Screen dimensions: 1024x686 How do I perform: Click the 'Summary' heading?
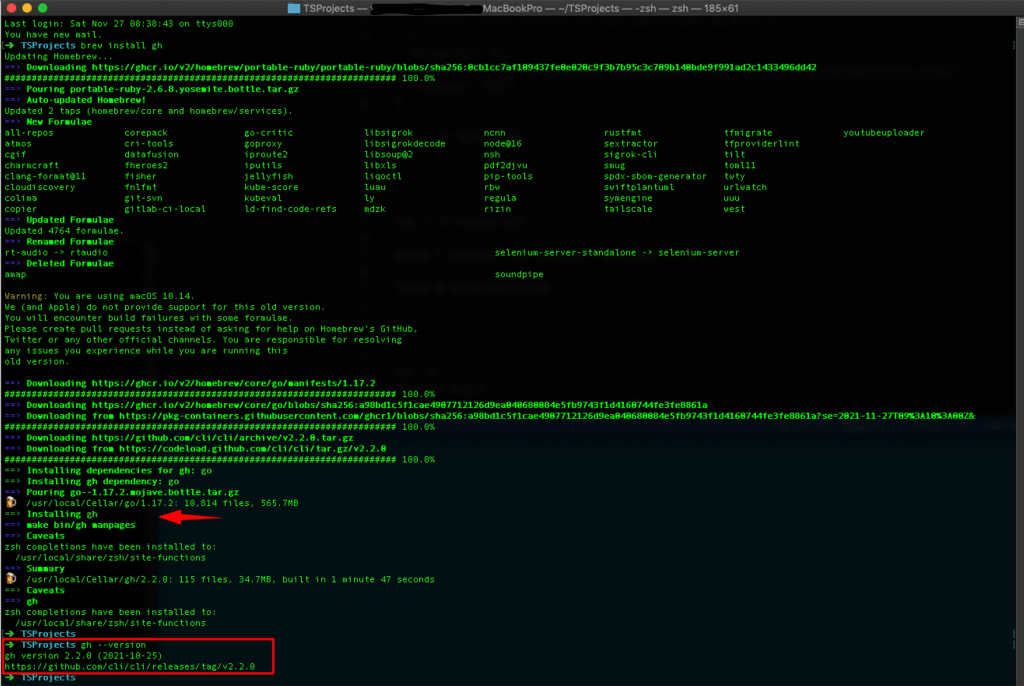46,568
